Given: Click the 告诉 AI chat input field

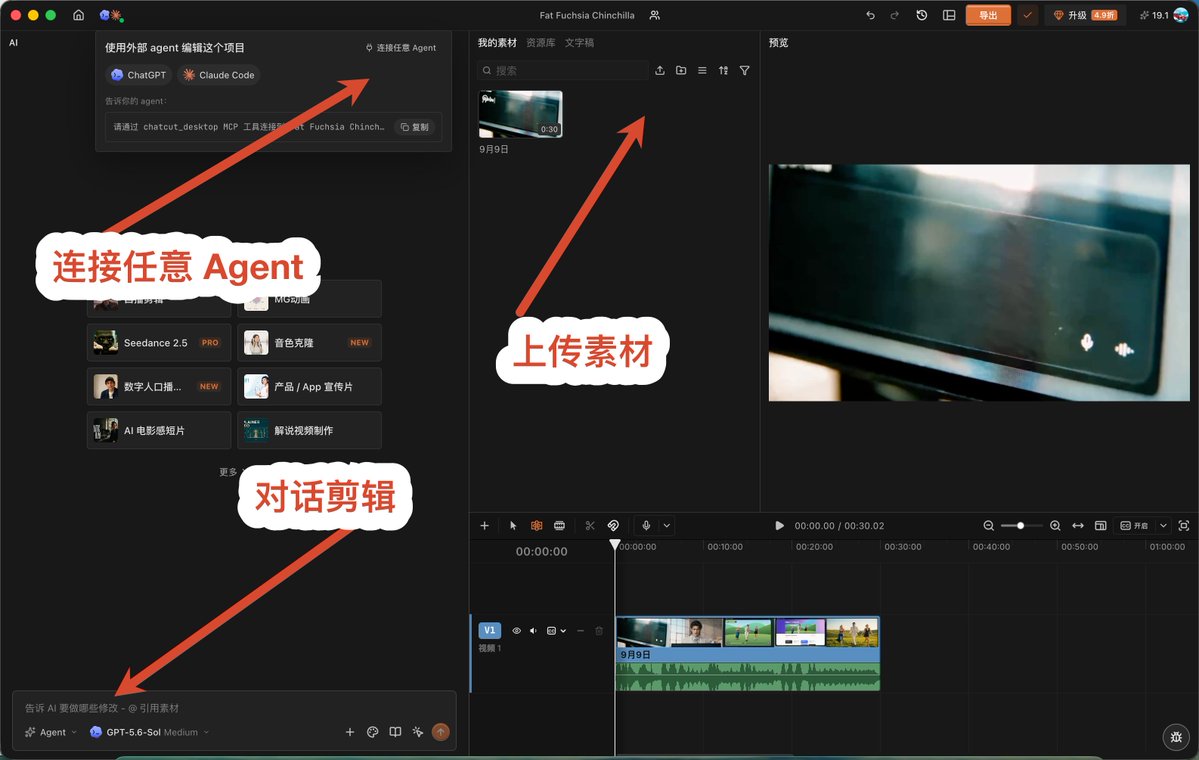Looking at the screenshot, I should pos(234,708).
